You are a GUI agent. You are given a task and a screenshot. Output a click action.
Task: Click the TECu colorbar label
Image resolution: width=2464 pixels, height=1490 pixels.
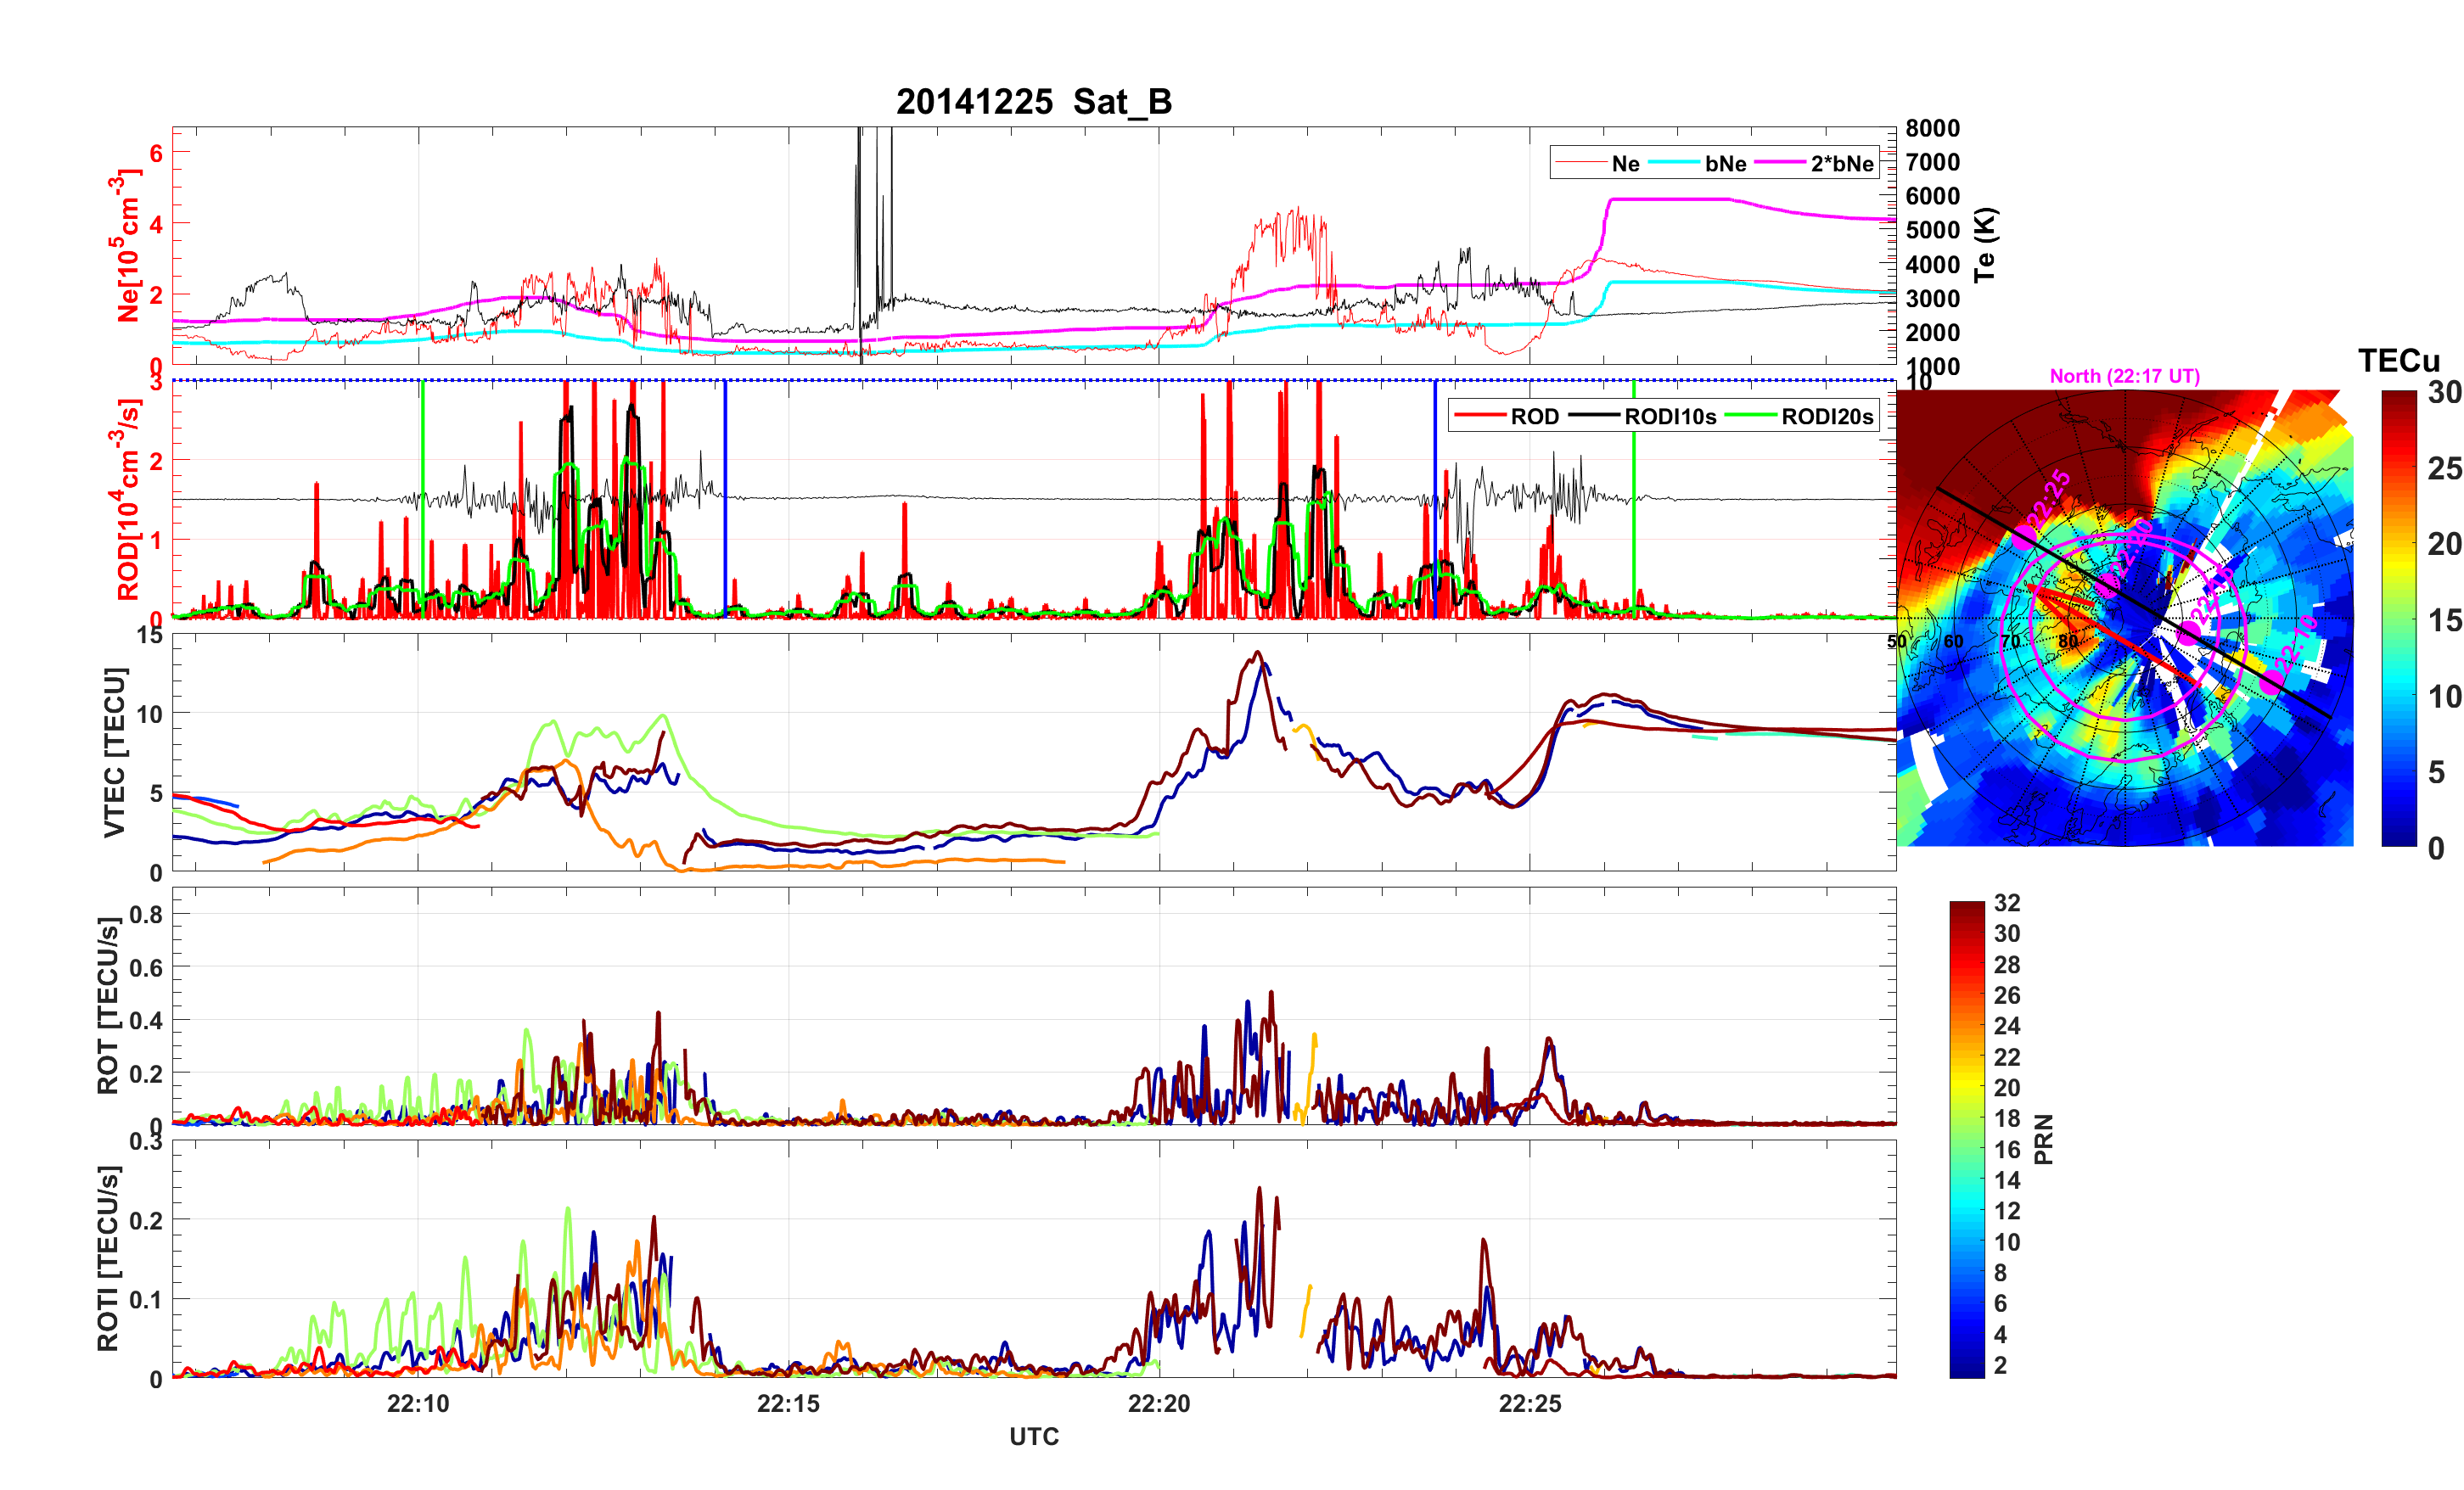[2398, 361]
